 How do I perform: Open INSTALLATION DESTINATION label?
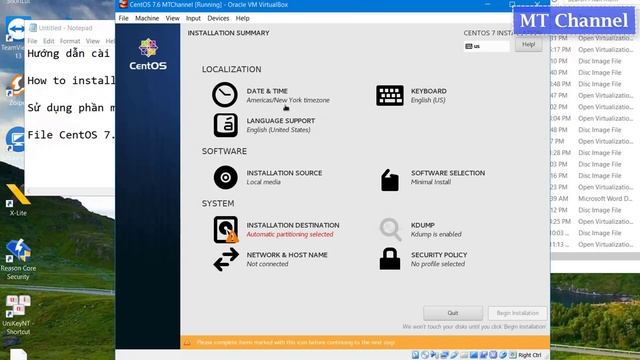[293, 225]
